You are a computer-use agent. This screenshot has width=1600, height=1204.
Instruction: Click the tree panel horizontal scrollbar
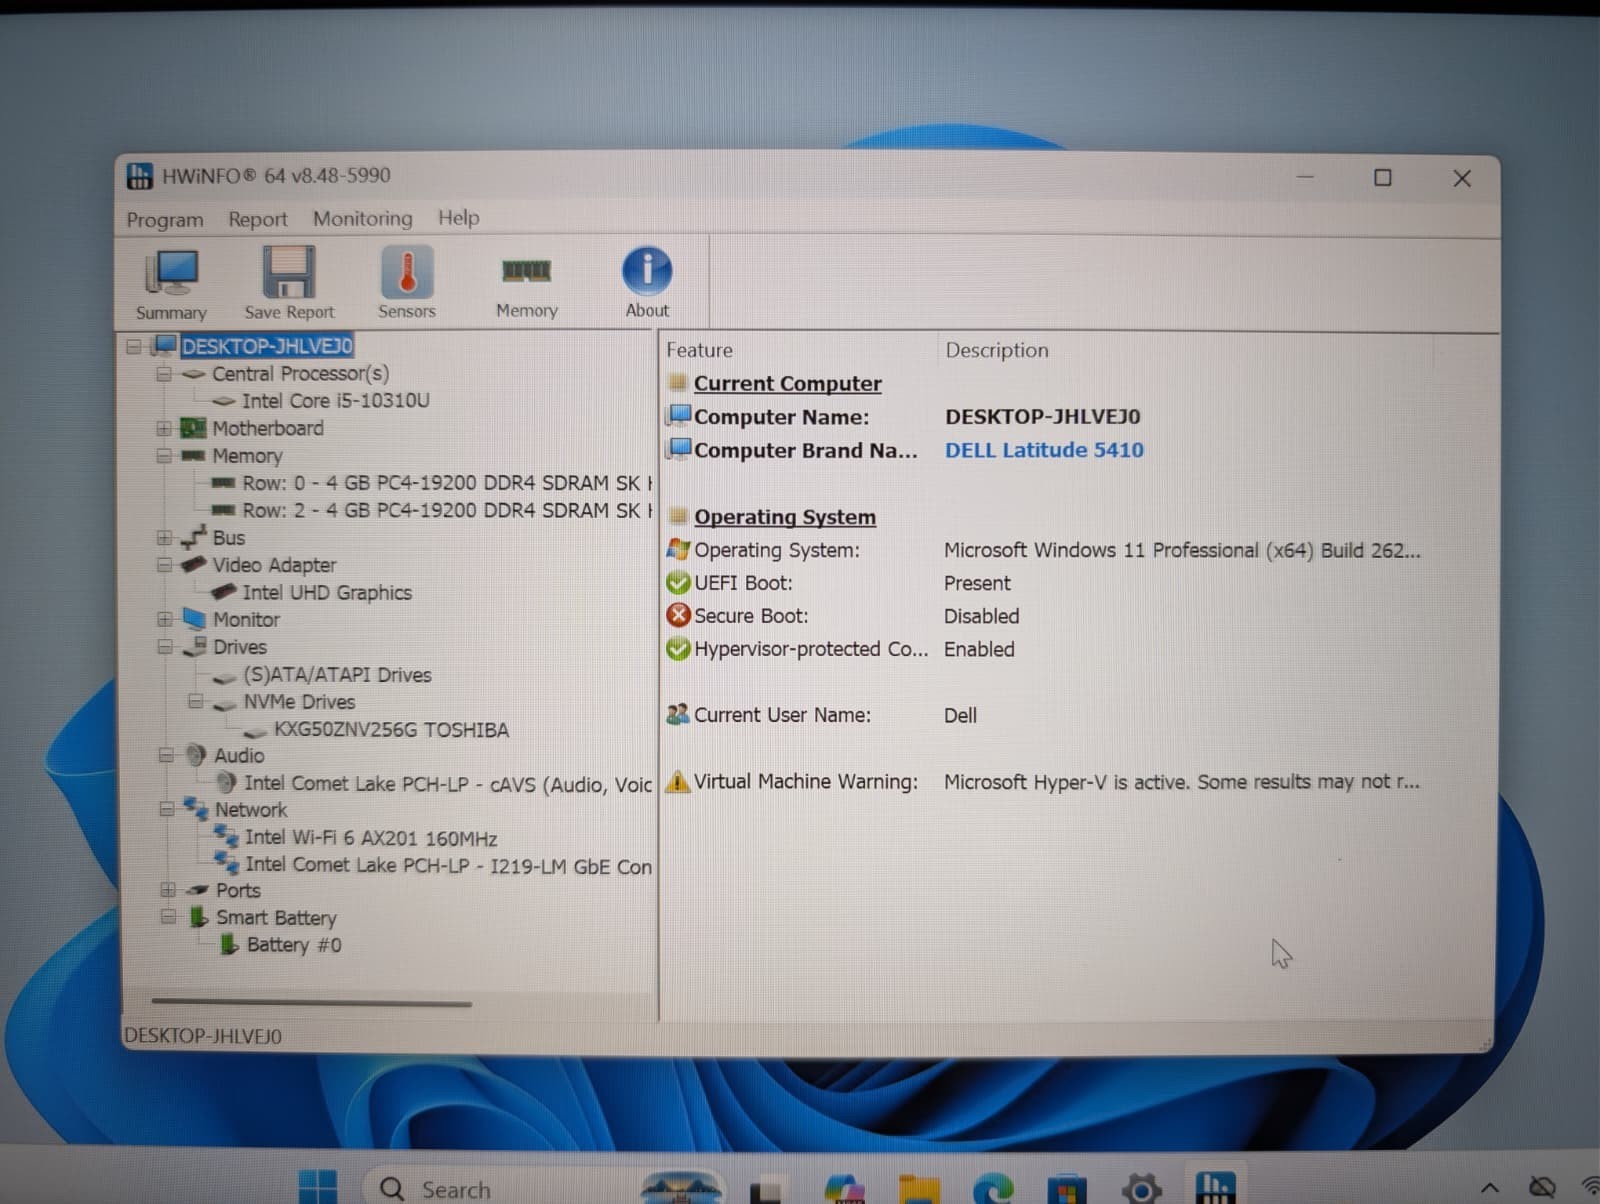tap(311, 1002)
